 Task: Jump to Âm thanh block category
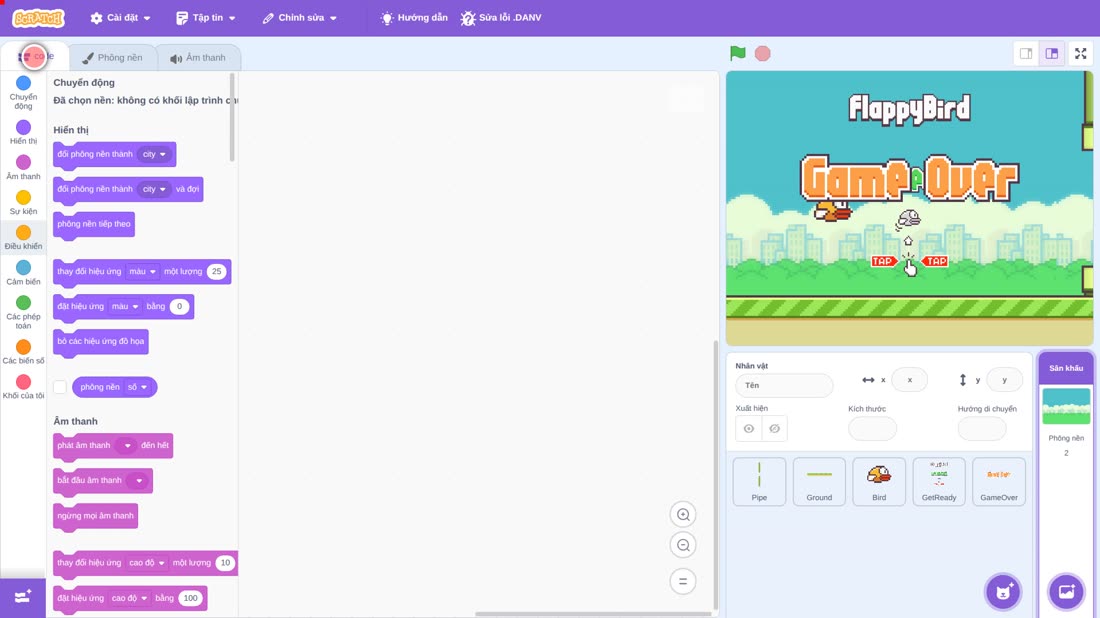click(x=23, y=168)
